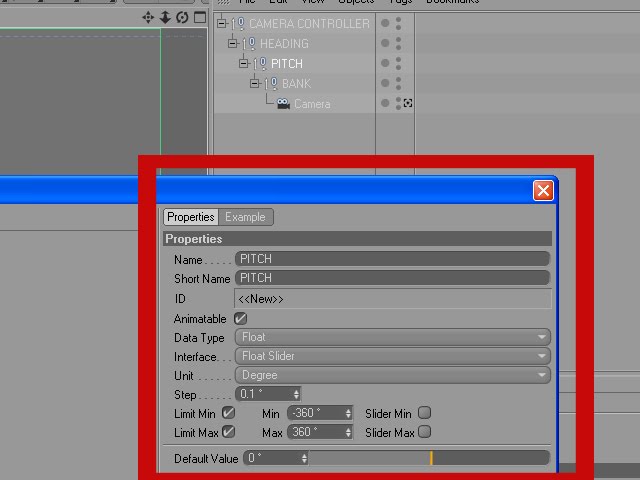Select the HEADING object
The image size is (640, 480).
[284, 44]
